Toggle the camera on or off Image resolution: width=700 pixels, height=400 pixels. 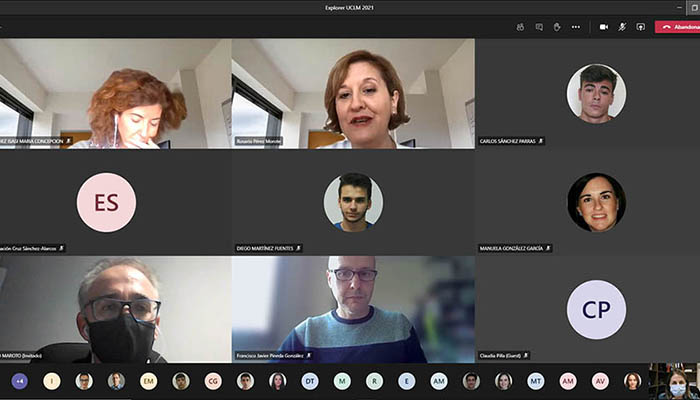click(603, 27)
